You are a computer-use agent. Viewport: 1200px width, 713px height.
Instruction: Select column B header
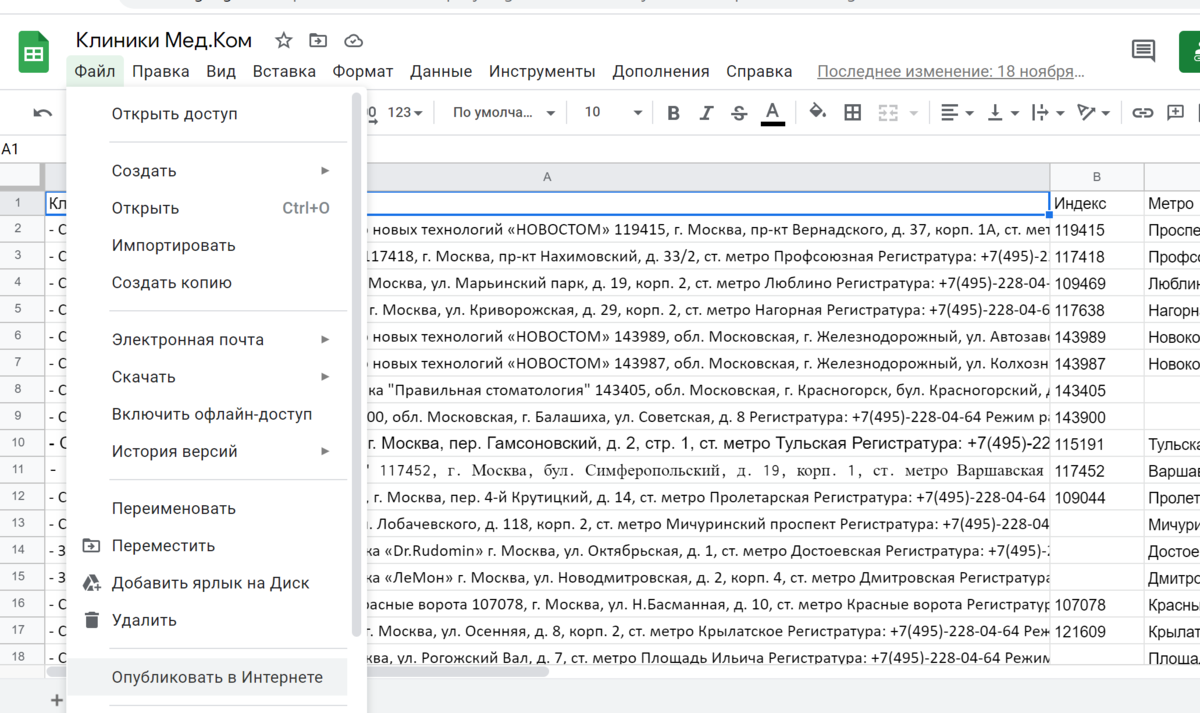1097,176
